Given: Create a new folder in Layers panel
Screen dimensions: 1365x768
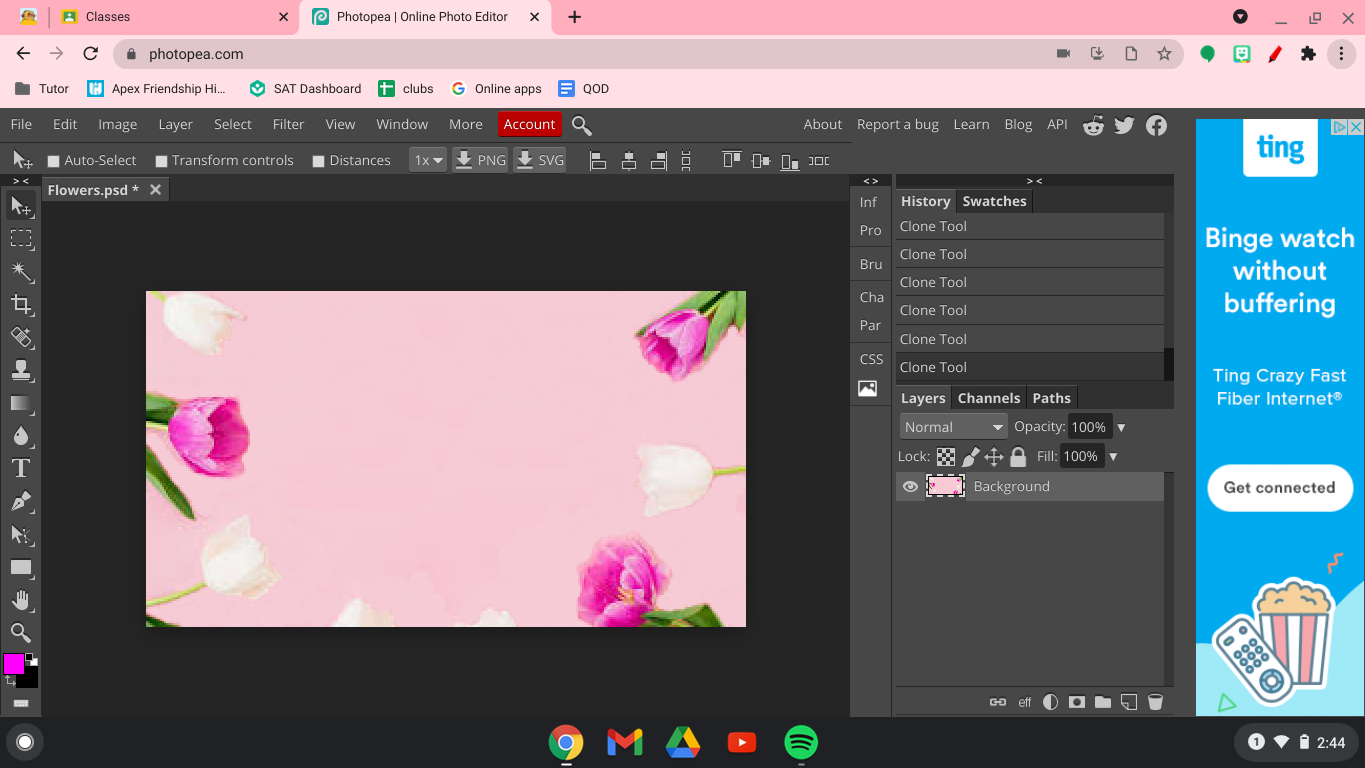Looking at the screenshot, I should [1103, 702].
